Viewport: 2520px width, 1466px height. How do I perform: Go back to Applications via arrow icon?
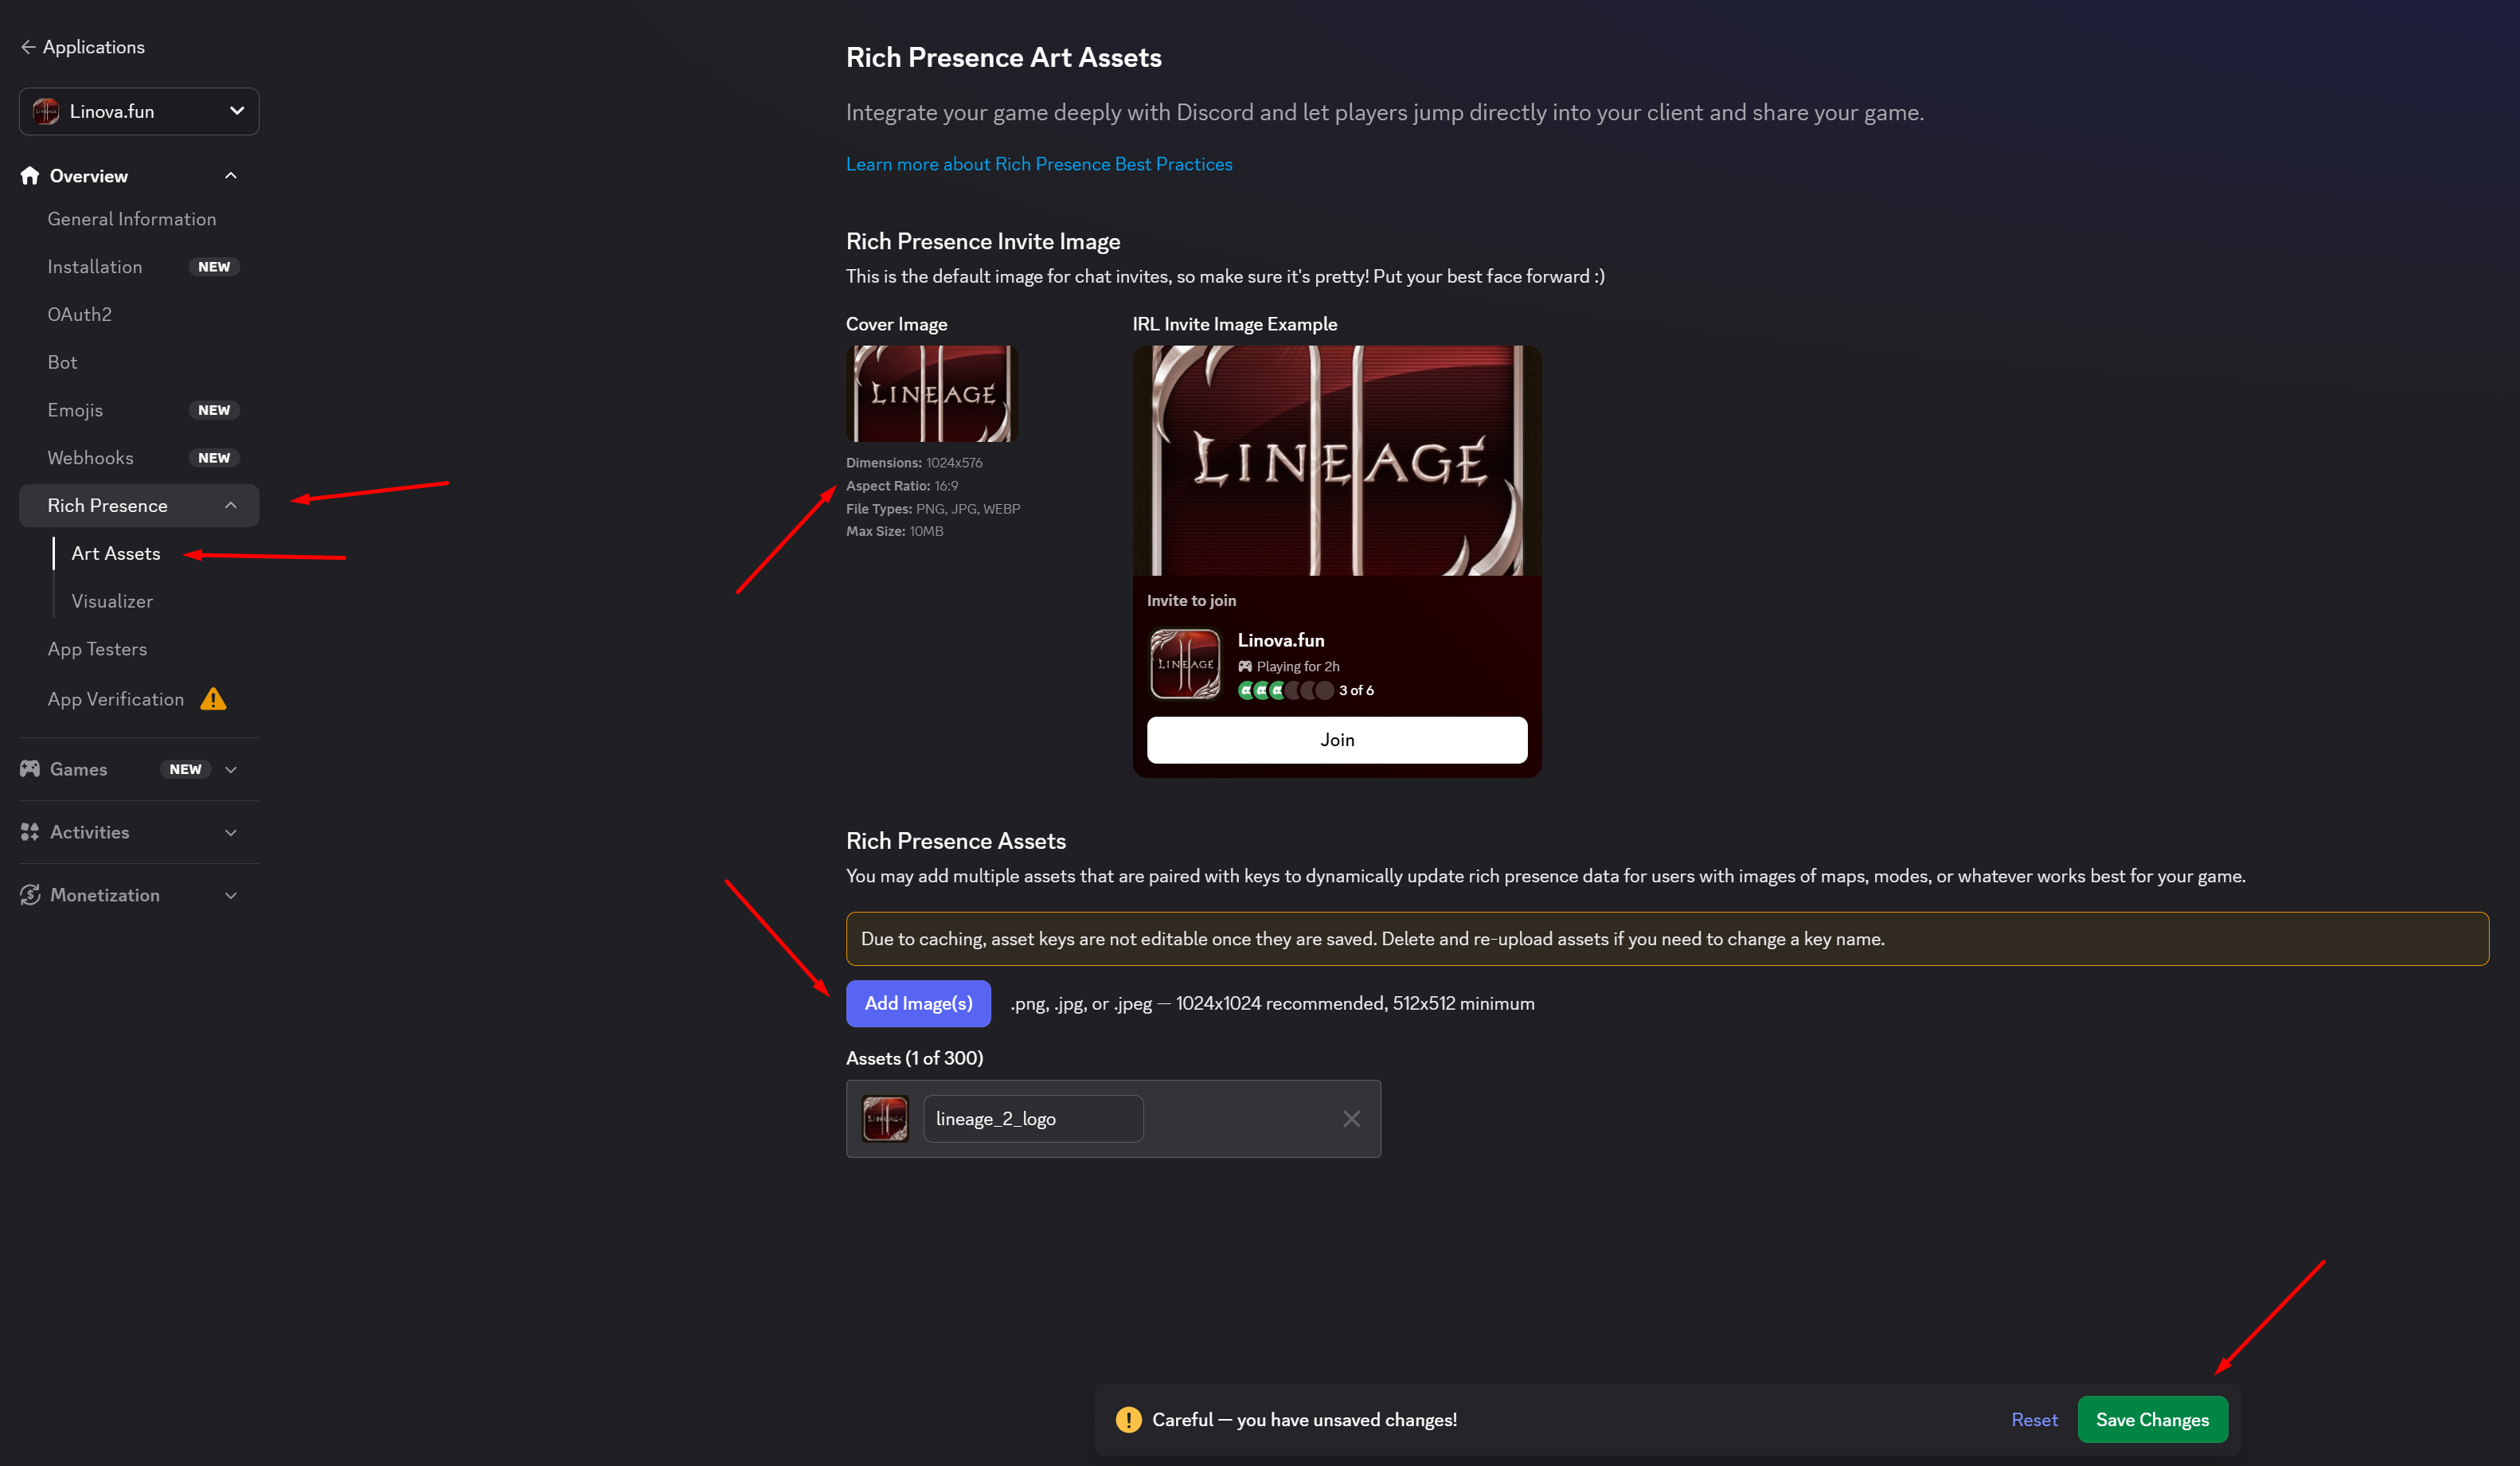(x=28, y=47)
